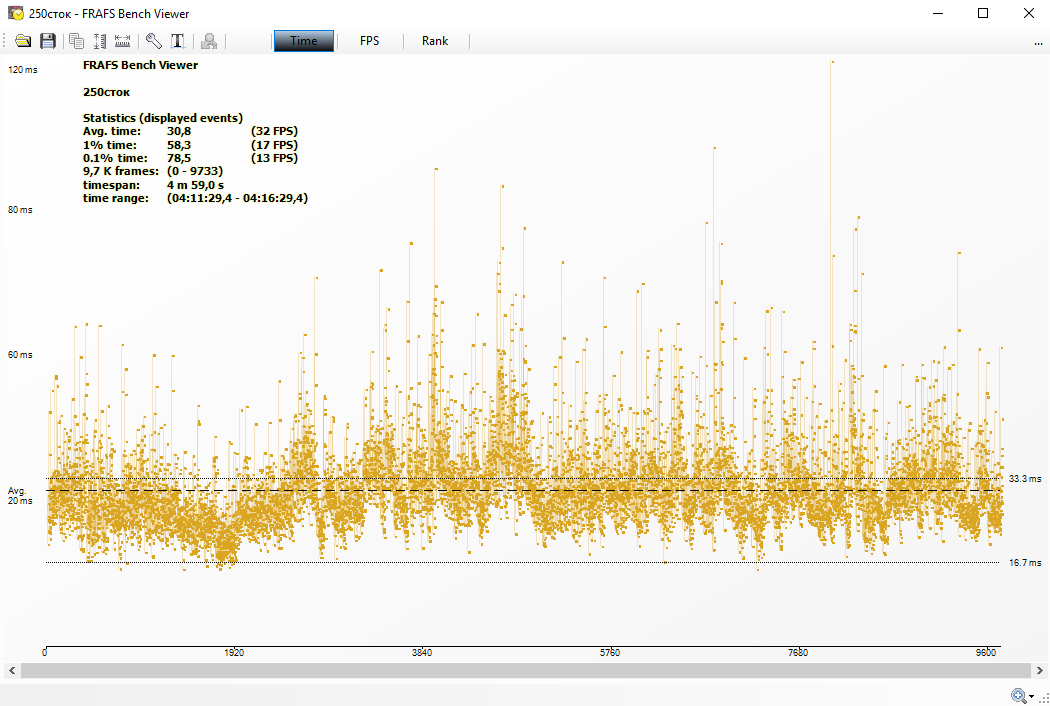Click the horizontal axis scale icon
The width and height of the screenshot is (1050, 706).
coord(122,41)
